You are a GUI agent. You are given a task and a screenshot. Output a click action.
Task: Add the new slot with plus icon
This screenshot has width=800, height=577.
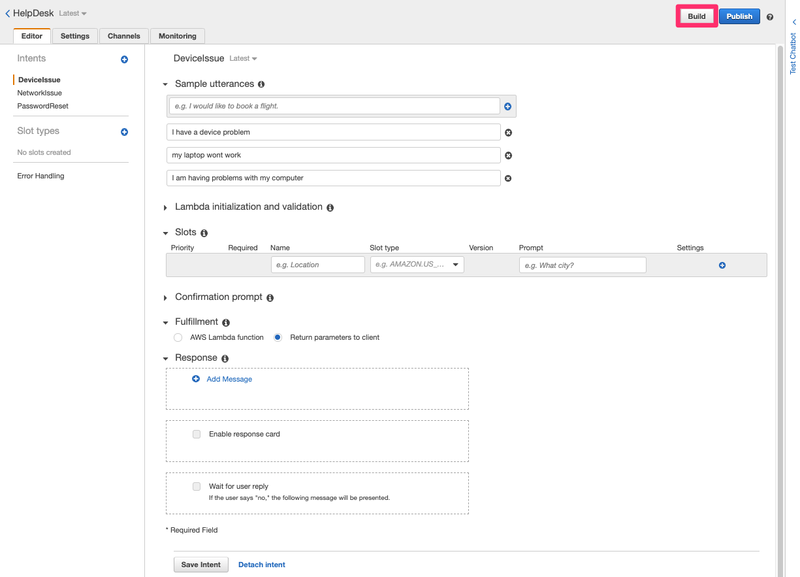(722, 265)
